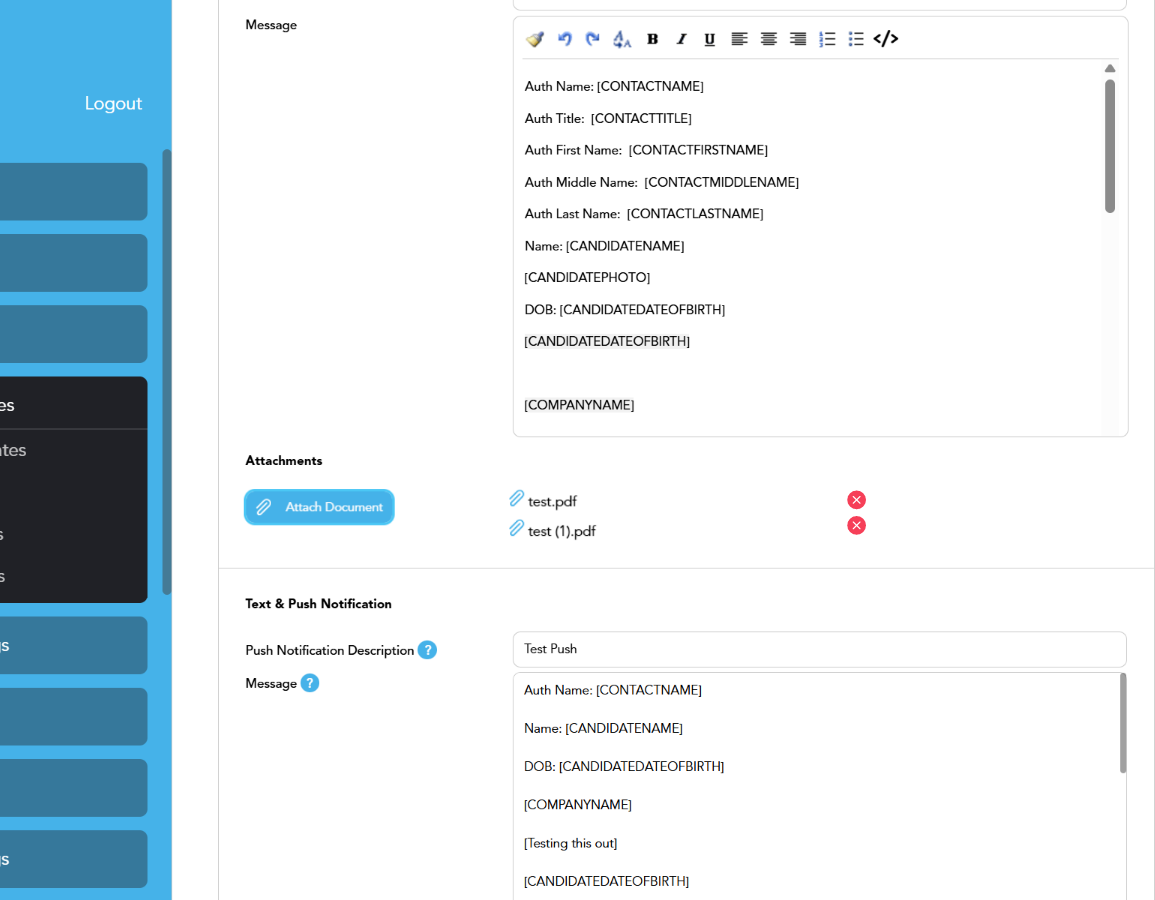
Task: Redo the last undone edit
Action: coord(593,39)
